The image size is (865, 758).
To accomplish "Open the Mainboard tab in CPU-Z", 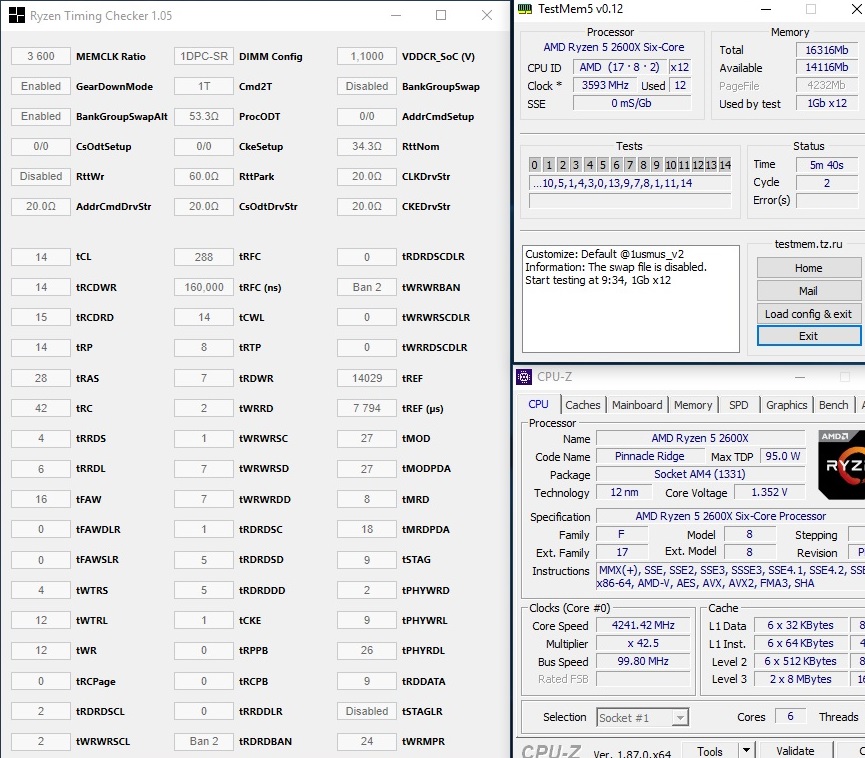I will pyautogui.click(x=637, y=405).
